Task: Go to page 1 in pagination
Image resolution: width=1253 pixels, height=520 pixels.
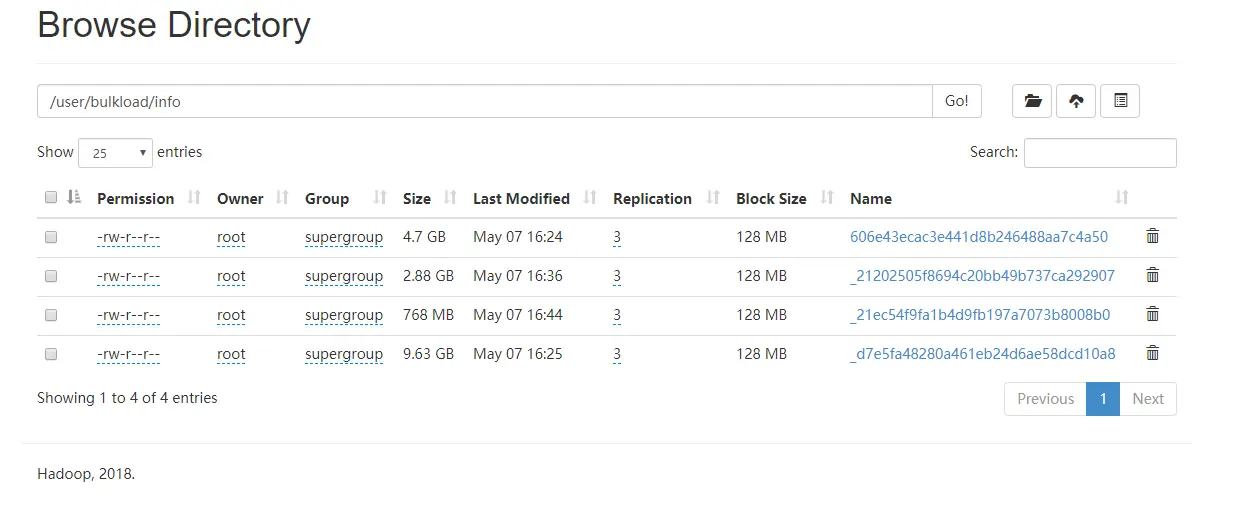Action: pyautogui.click(x=1102, y=399)
